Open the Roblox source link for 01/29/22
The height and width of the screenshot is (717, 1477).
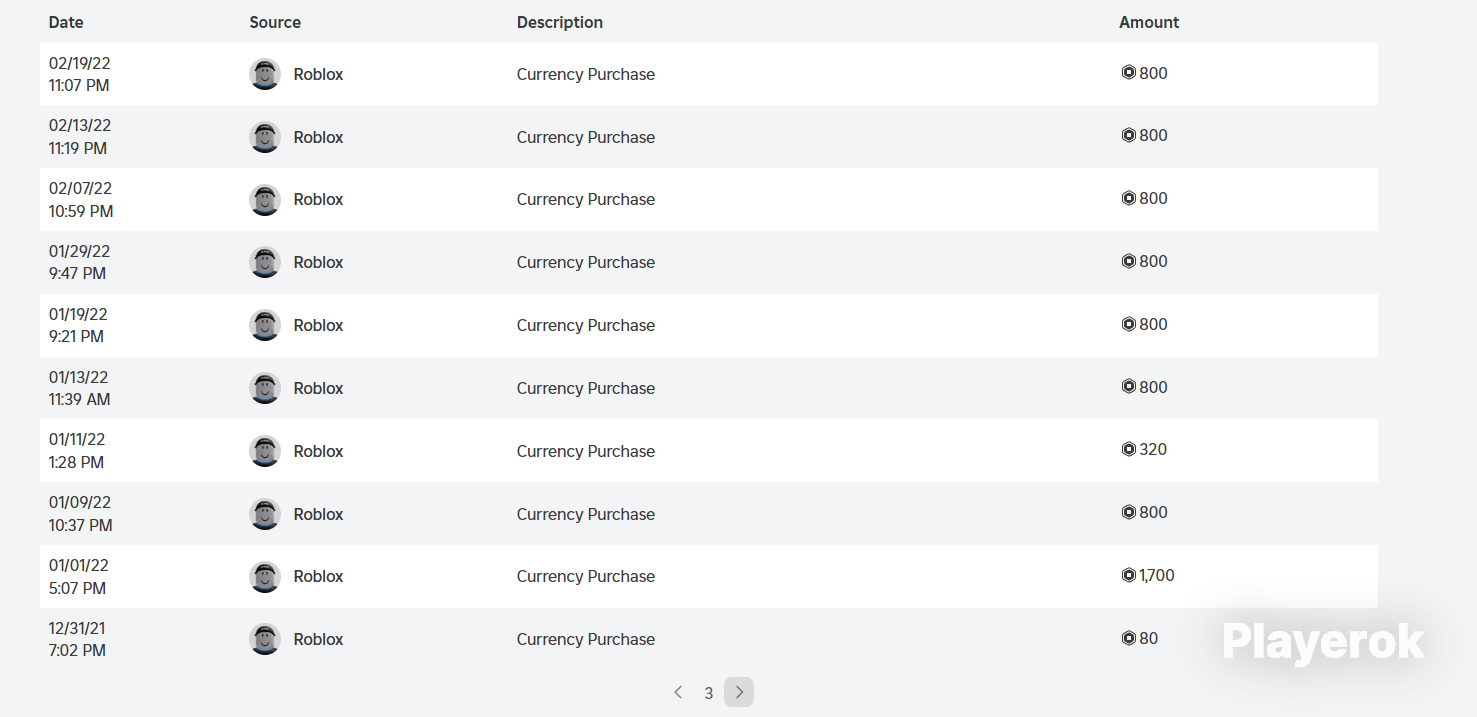[x=318, y=262]
